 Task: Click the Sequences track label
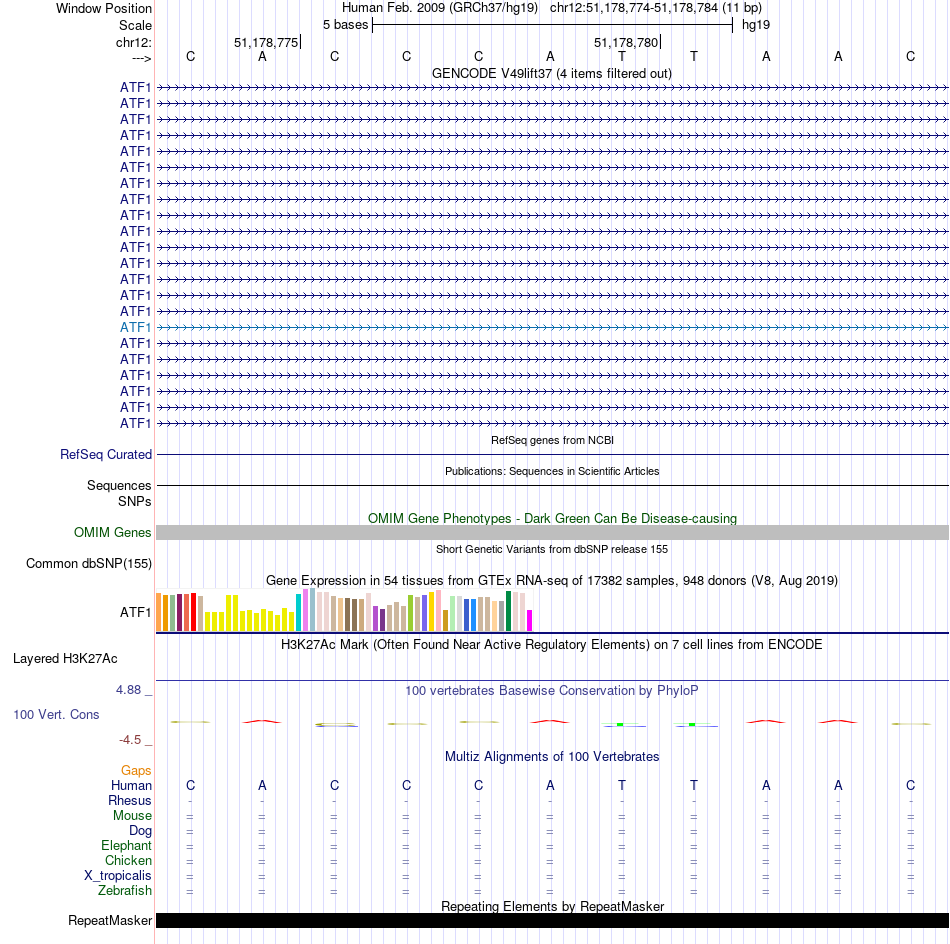tap(119, 485)
